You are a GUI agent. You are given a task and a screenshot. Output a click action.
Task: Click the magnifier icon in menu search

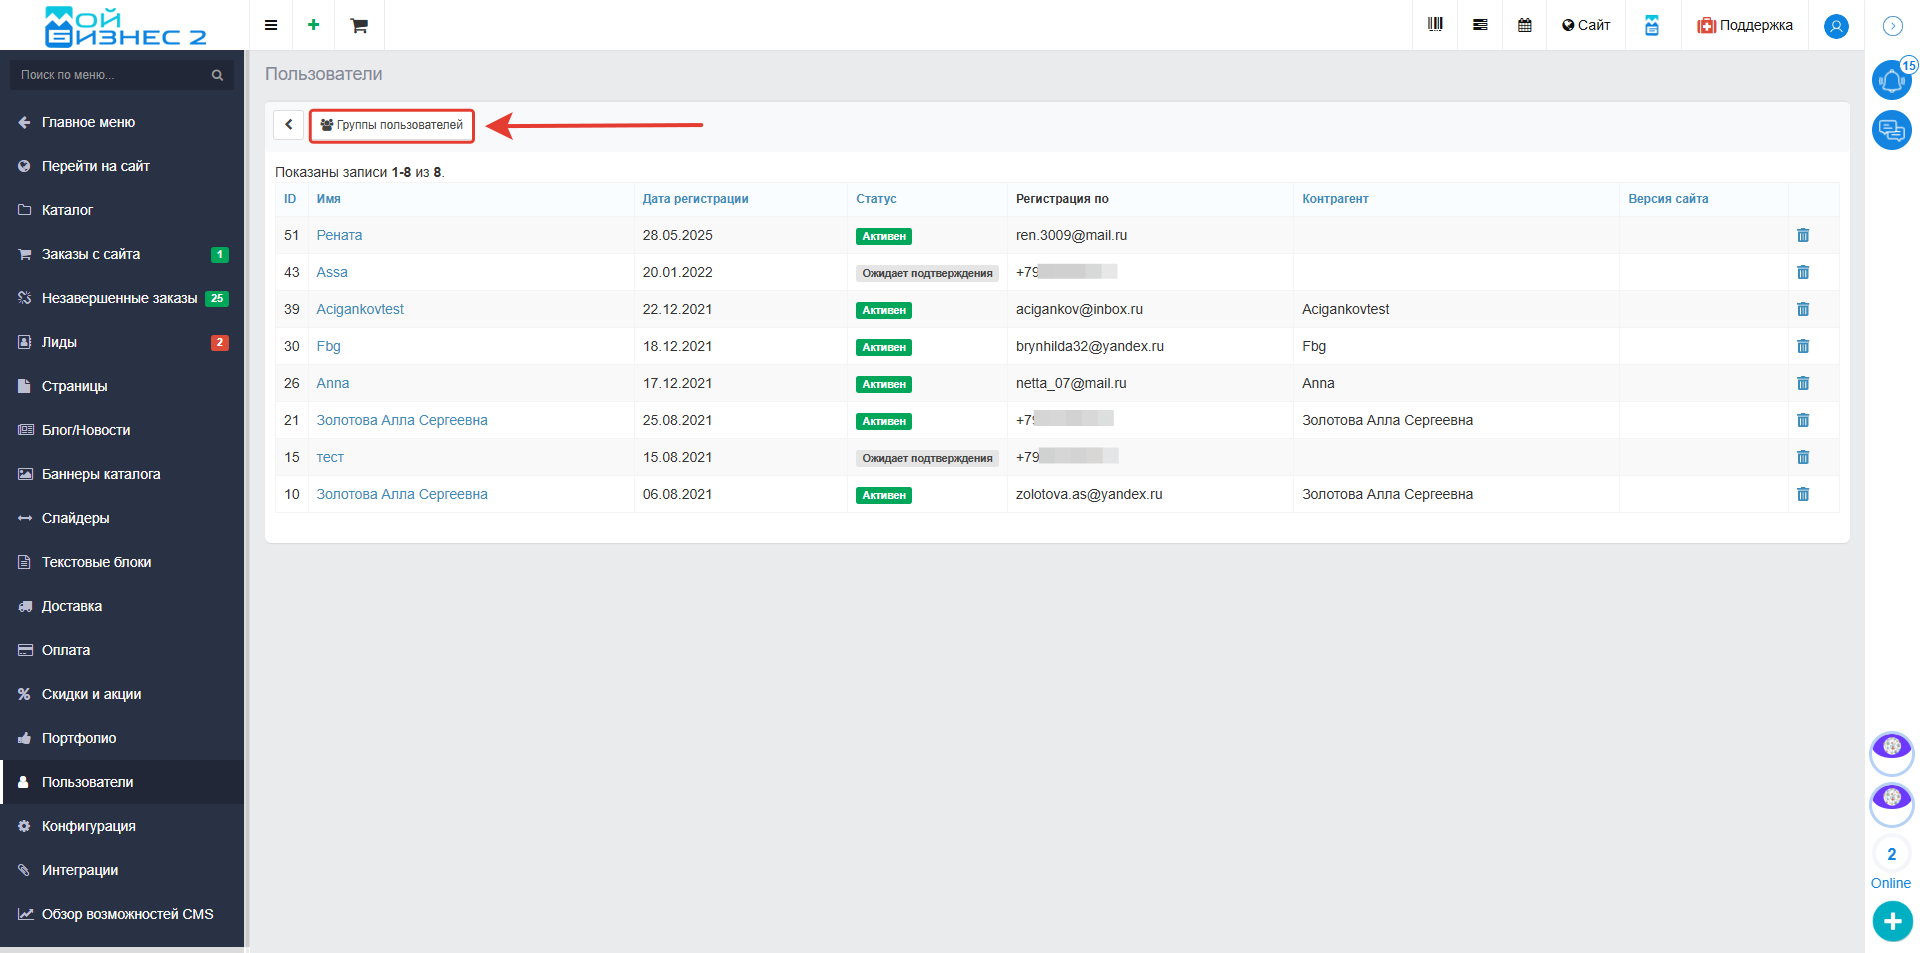pyautogui.click(x=217, y=75)
